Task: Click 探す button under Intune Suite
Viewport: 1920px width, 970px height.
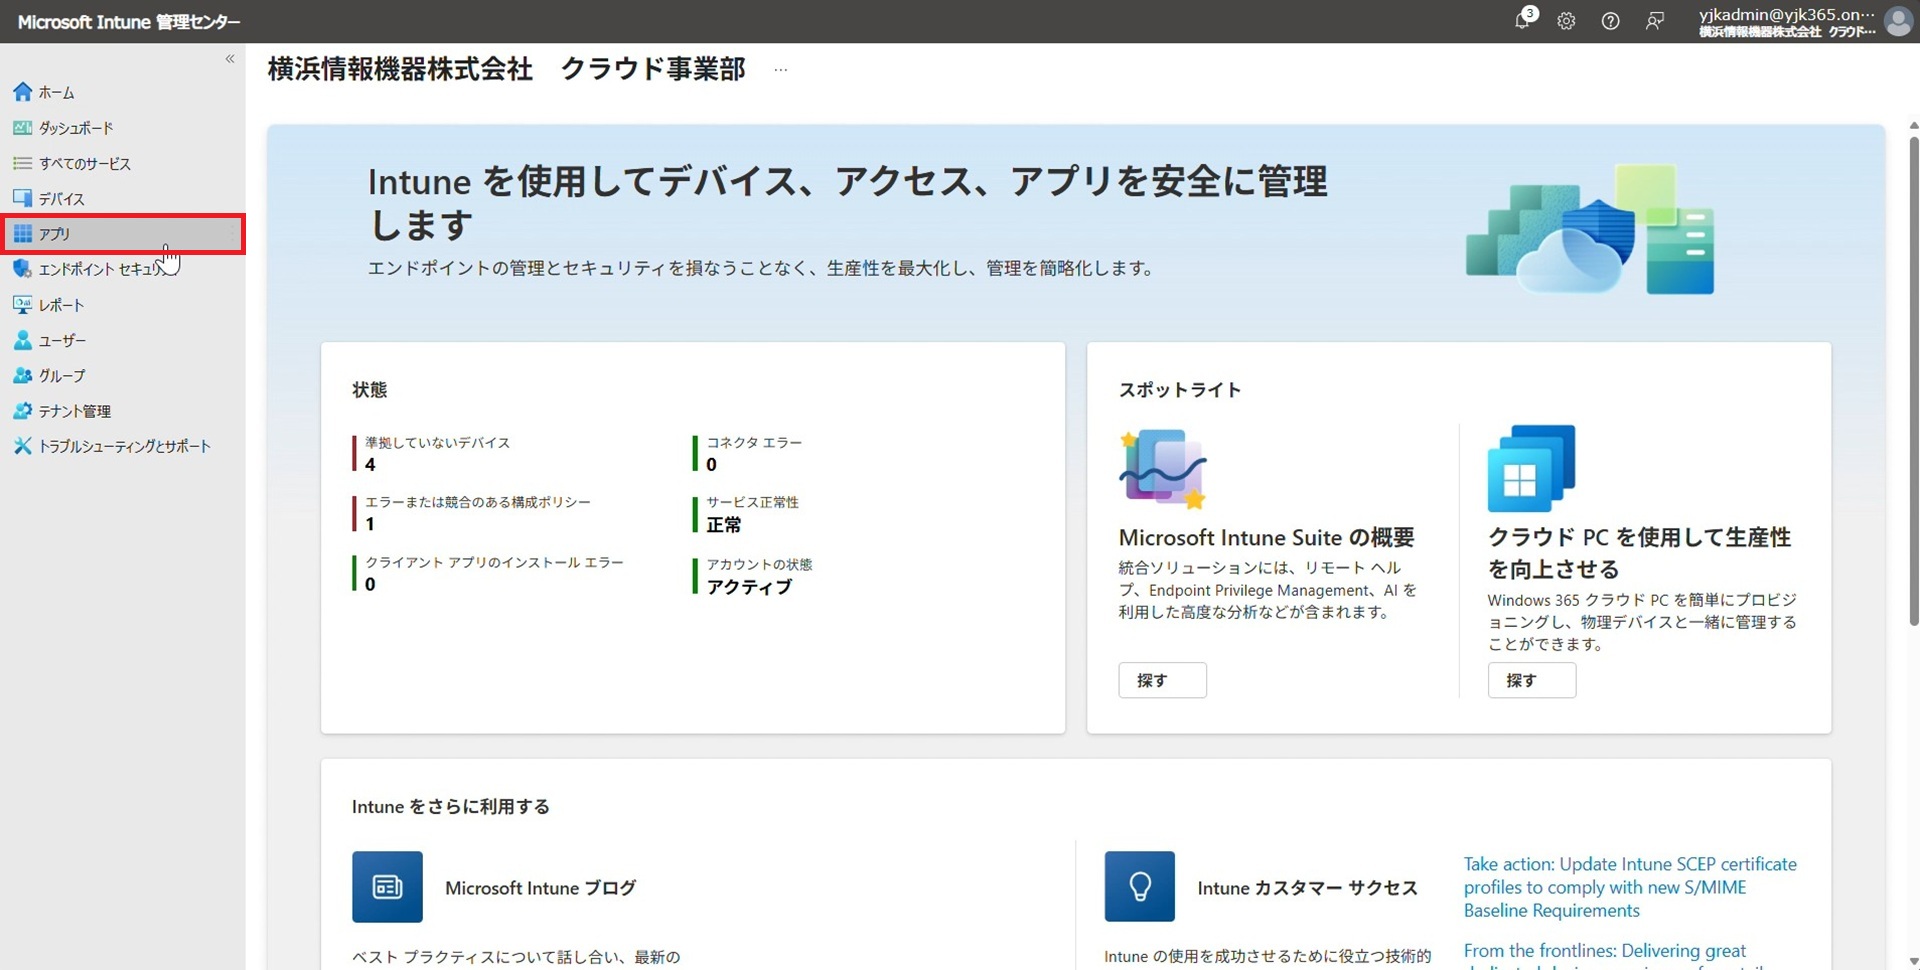Action: pyautogui.click(x=1162, y=680)
